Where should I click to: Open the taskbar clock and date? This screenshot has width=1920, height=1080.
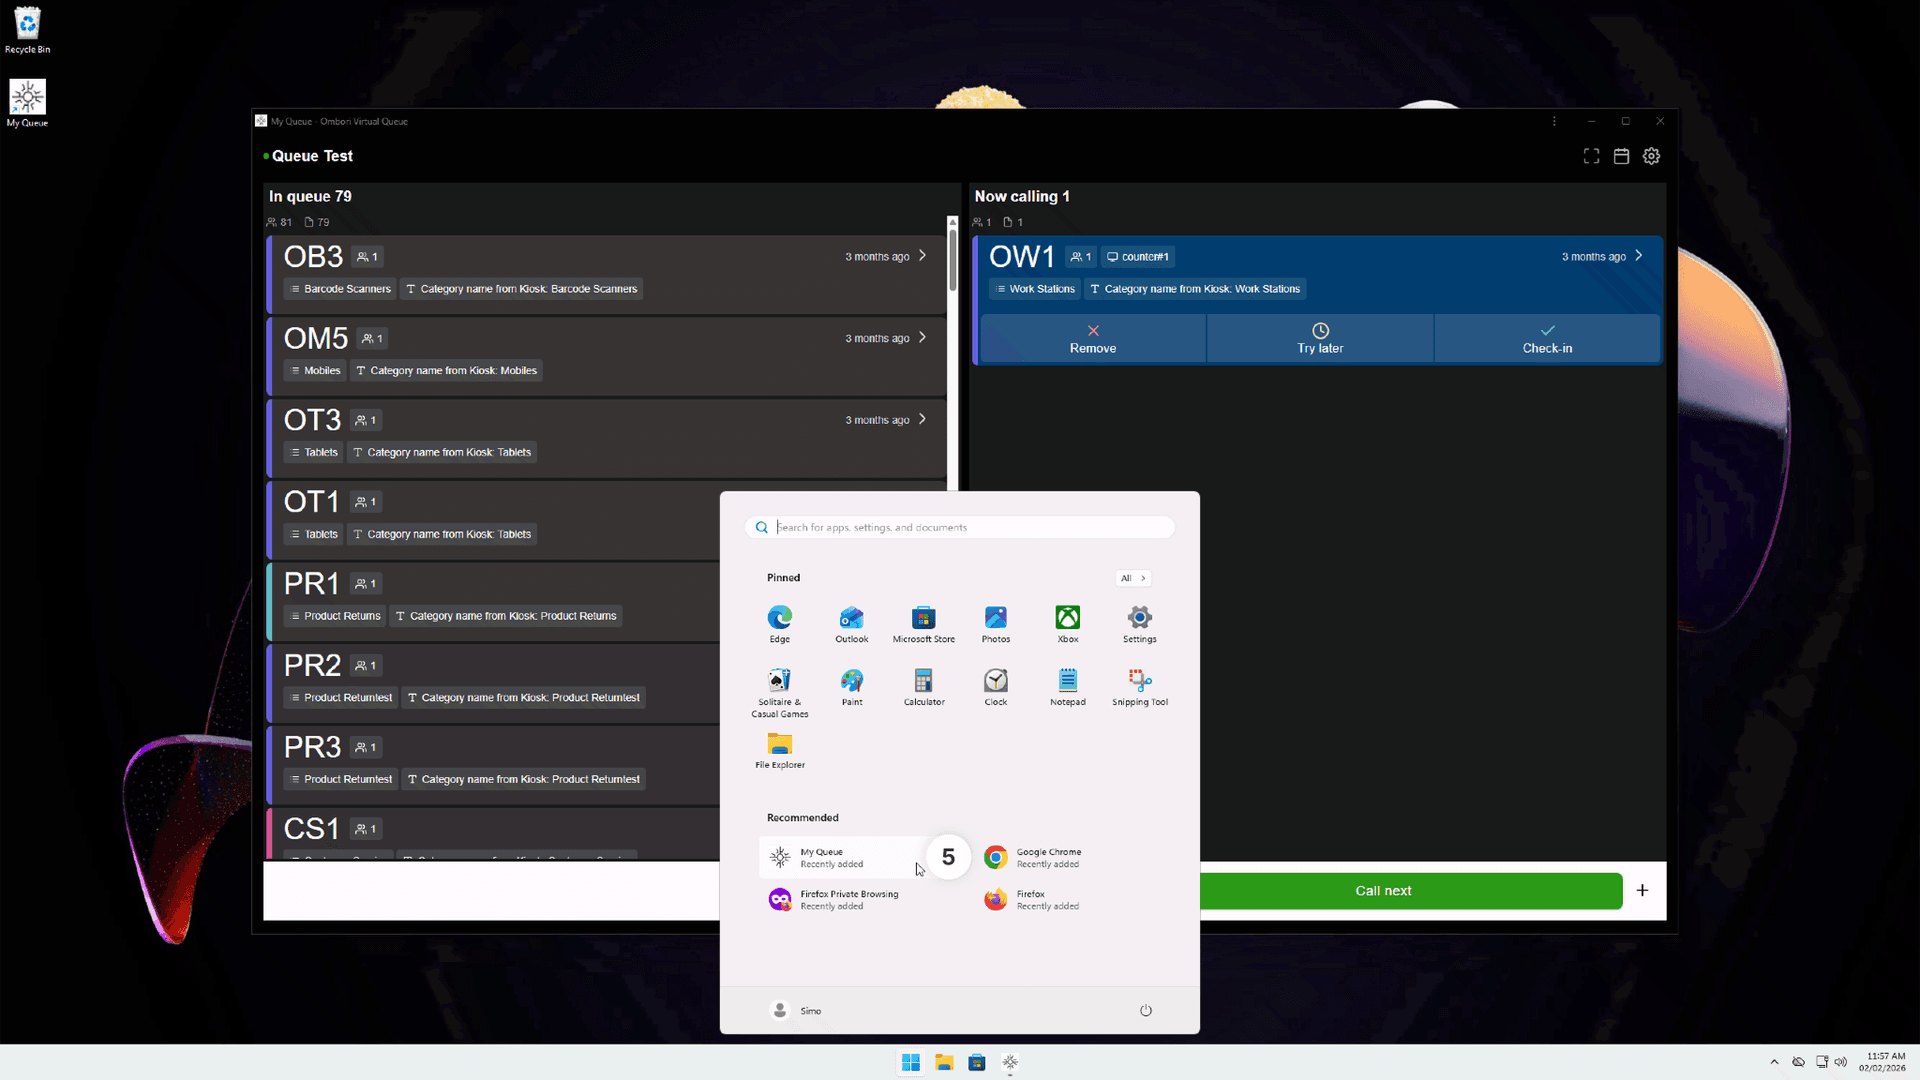point(1882,1062)
